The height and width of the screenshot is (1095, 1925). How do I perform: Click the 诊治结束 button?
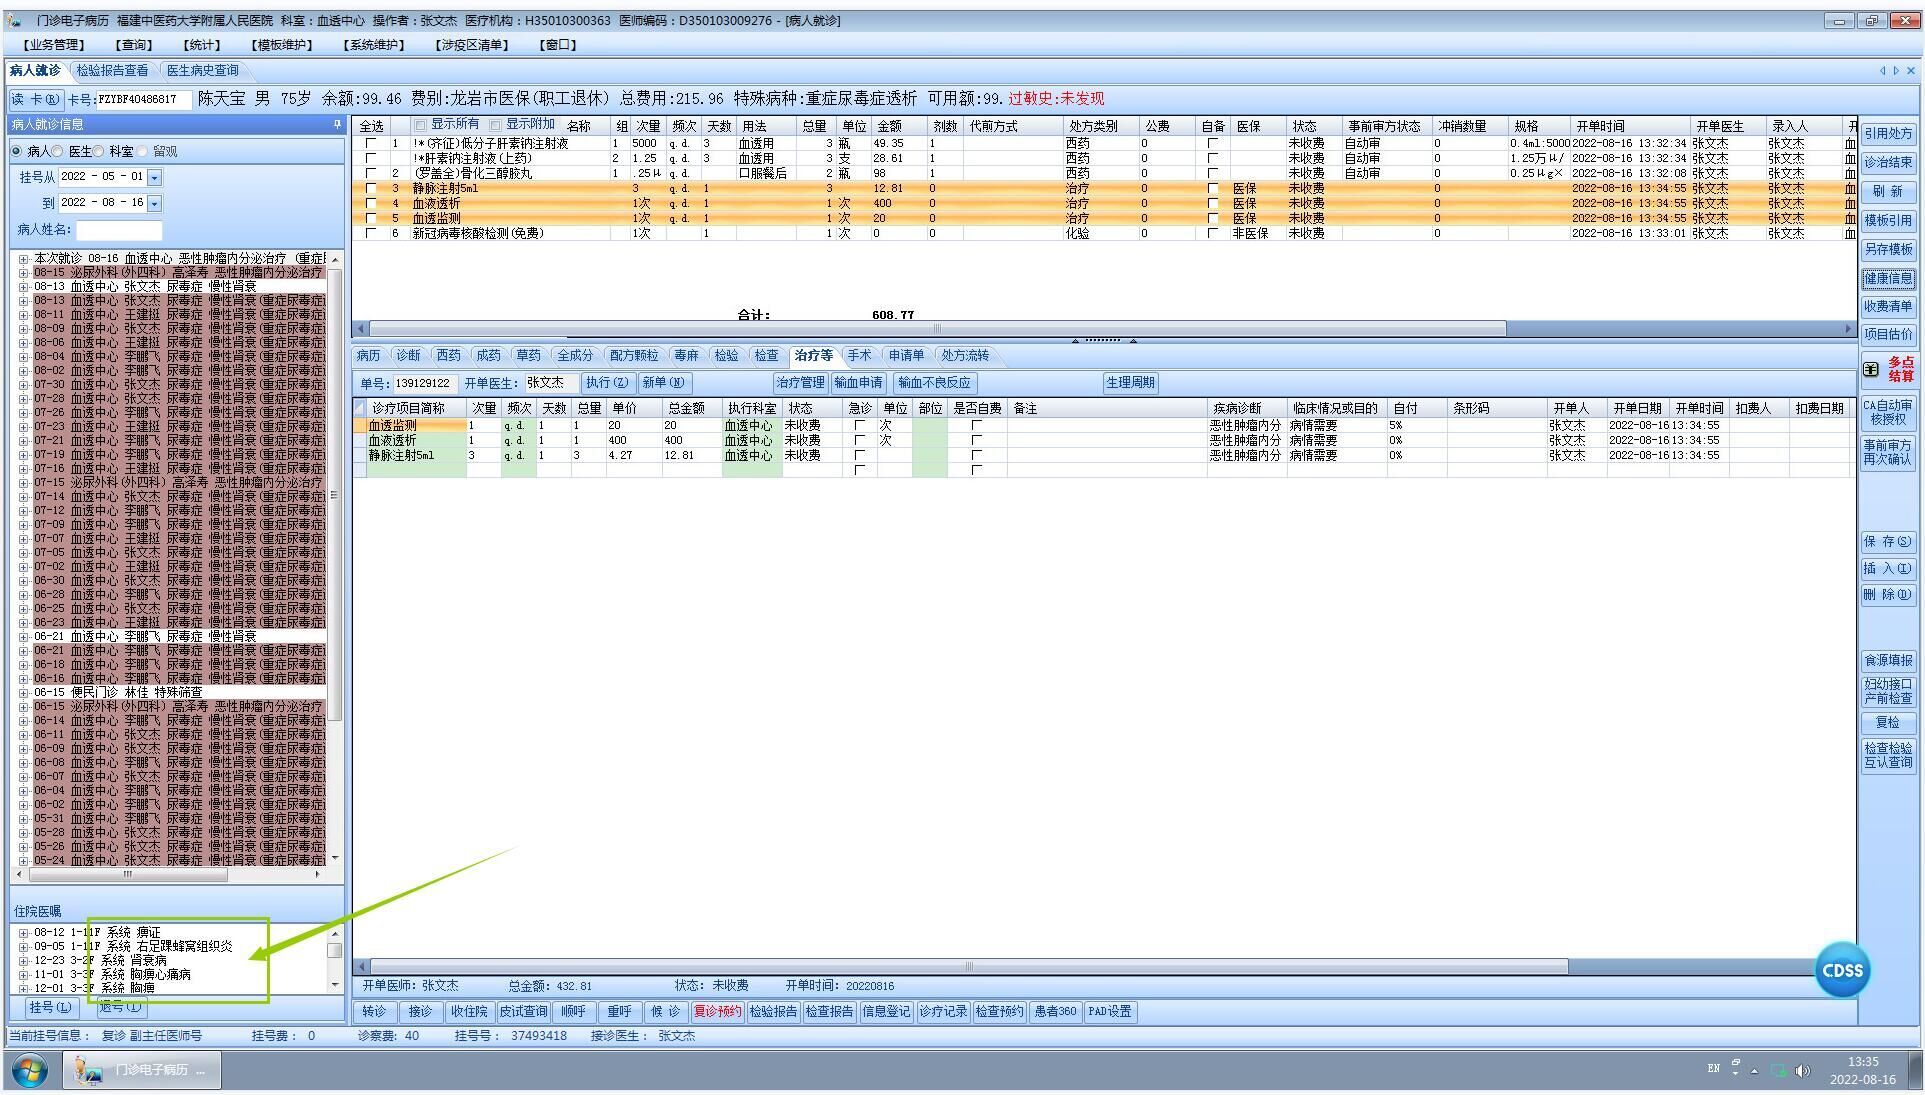pos(1887,162)
